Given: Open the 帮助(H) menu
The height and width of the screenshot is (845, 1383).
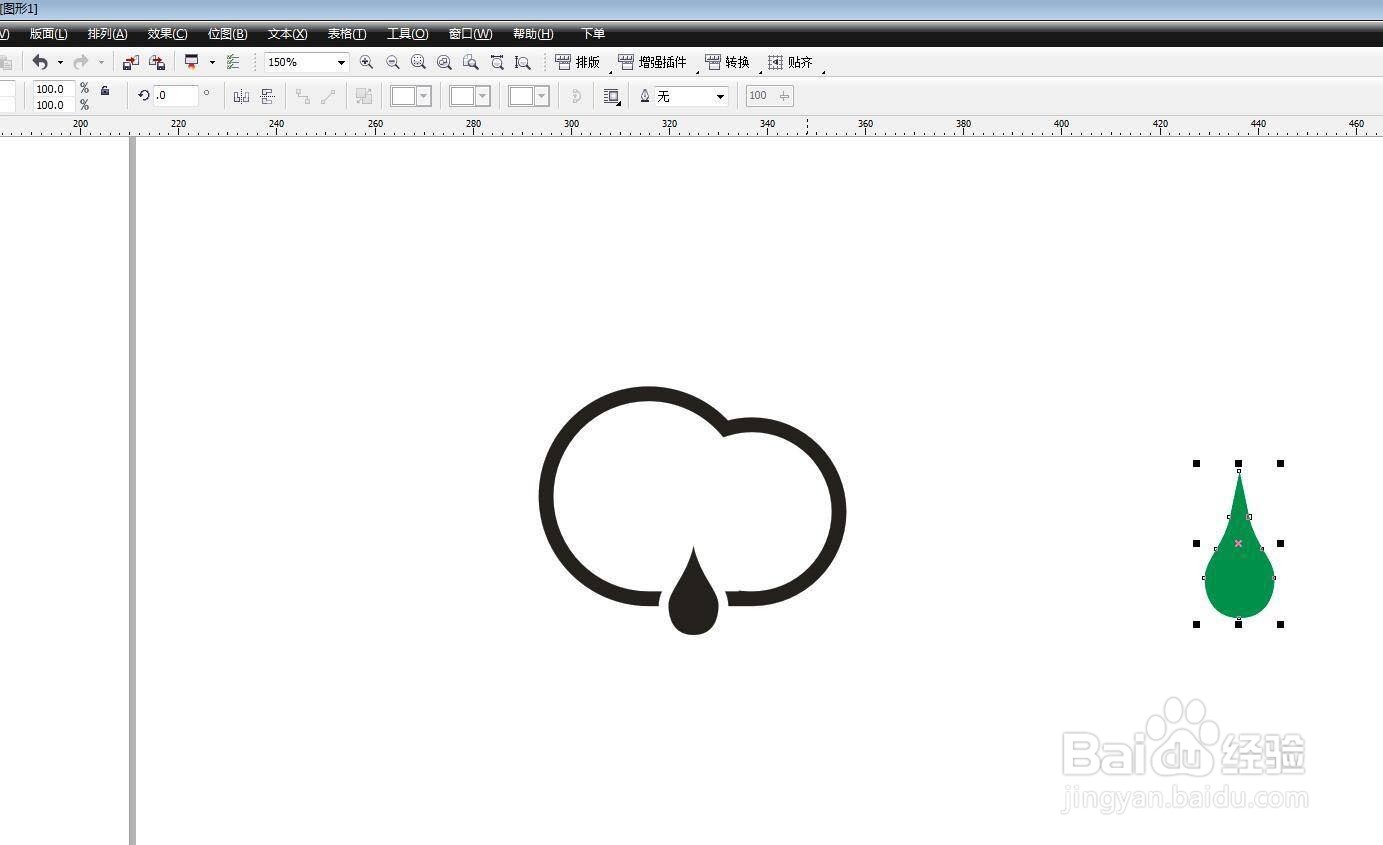Looking at the screenshot, I should (x=533, y=34).
